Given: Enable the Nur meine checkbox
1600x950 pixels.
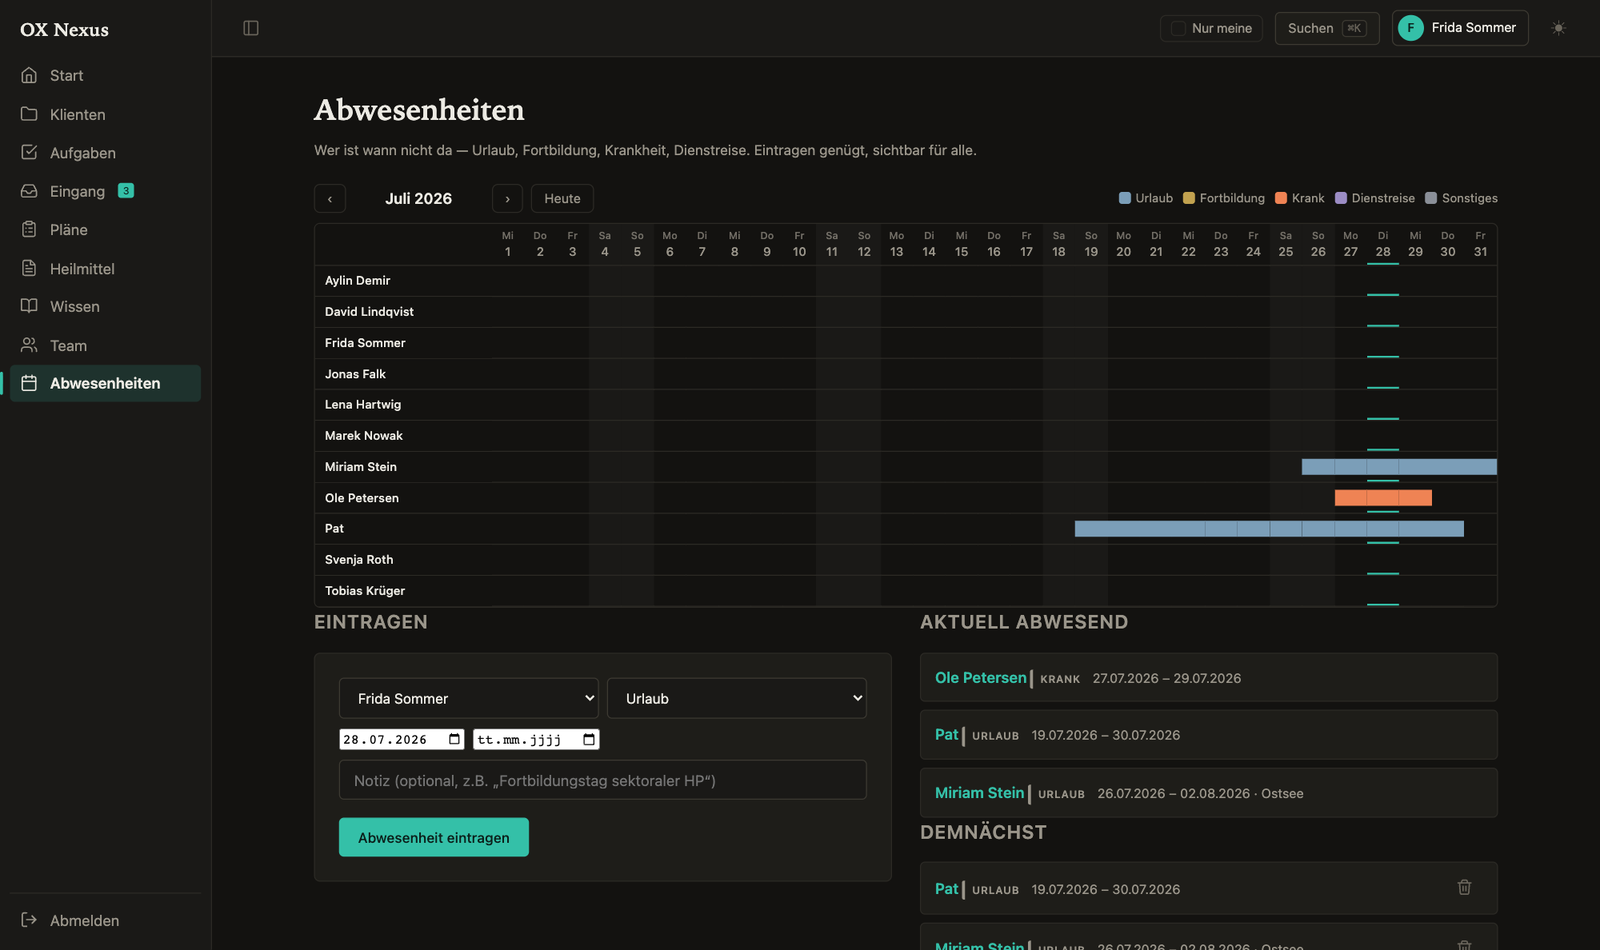Looking at the screenshot, I should pyautogui.click(x=1178, y=28).
